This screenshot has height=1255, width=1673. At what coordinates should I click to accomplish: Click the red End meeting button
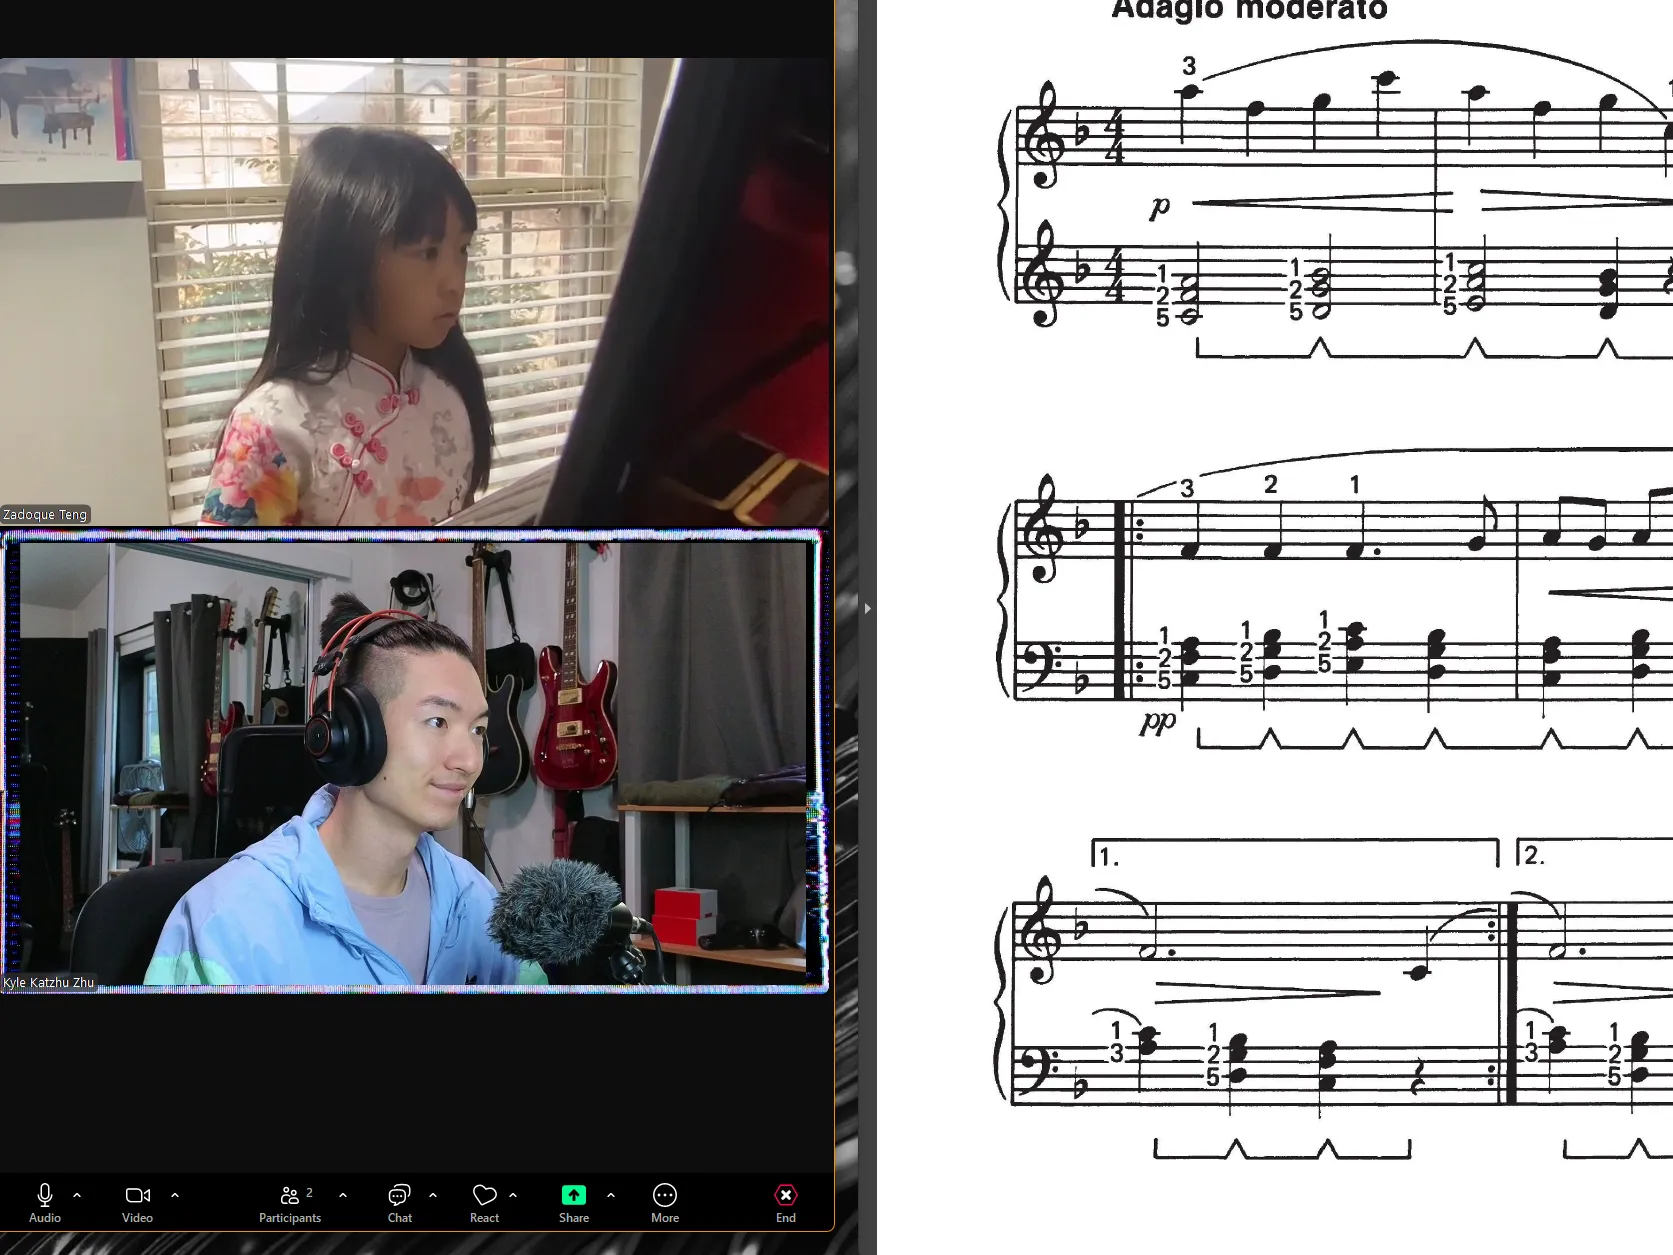(x=786, y=1203)
